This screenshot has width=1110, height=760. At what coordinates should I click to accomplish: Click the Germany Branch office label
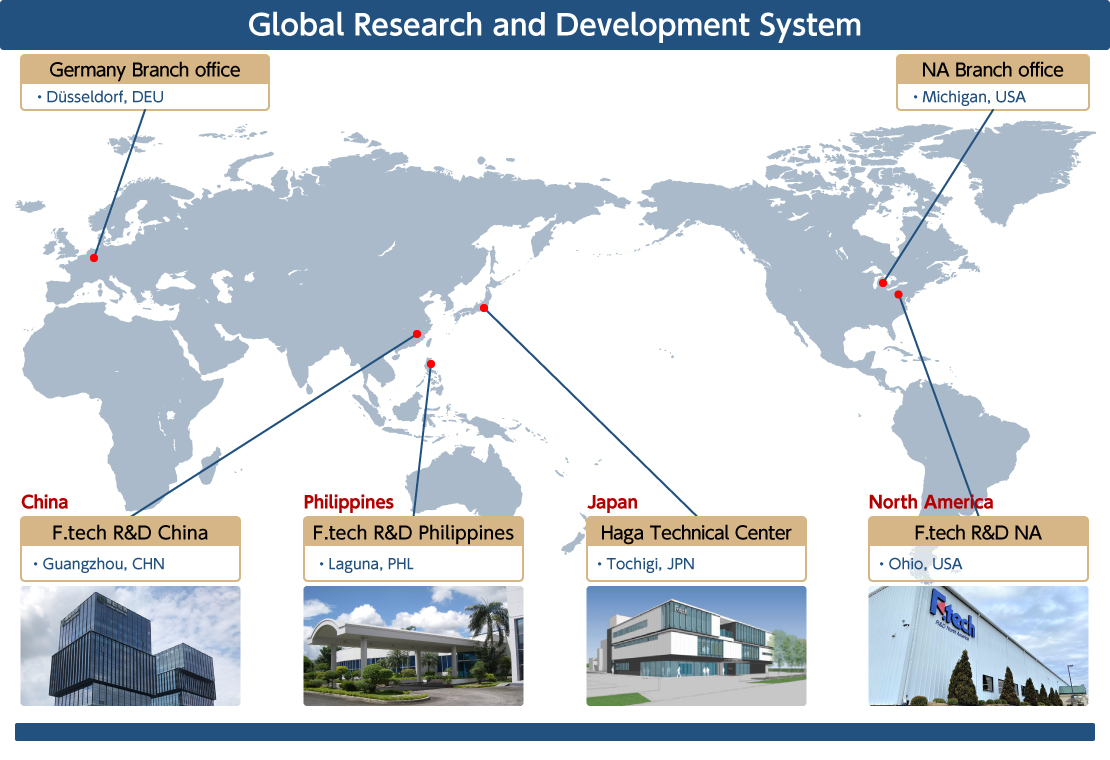[x=144, y=69]
